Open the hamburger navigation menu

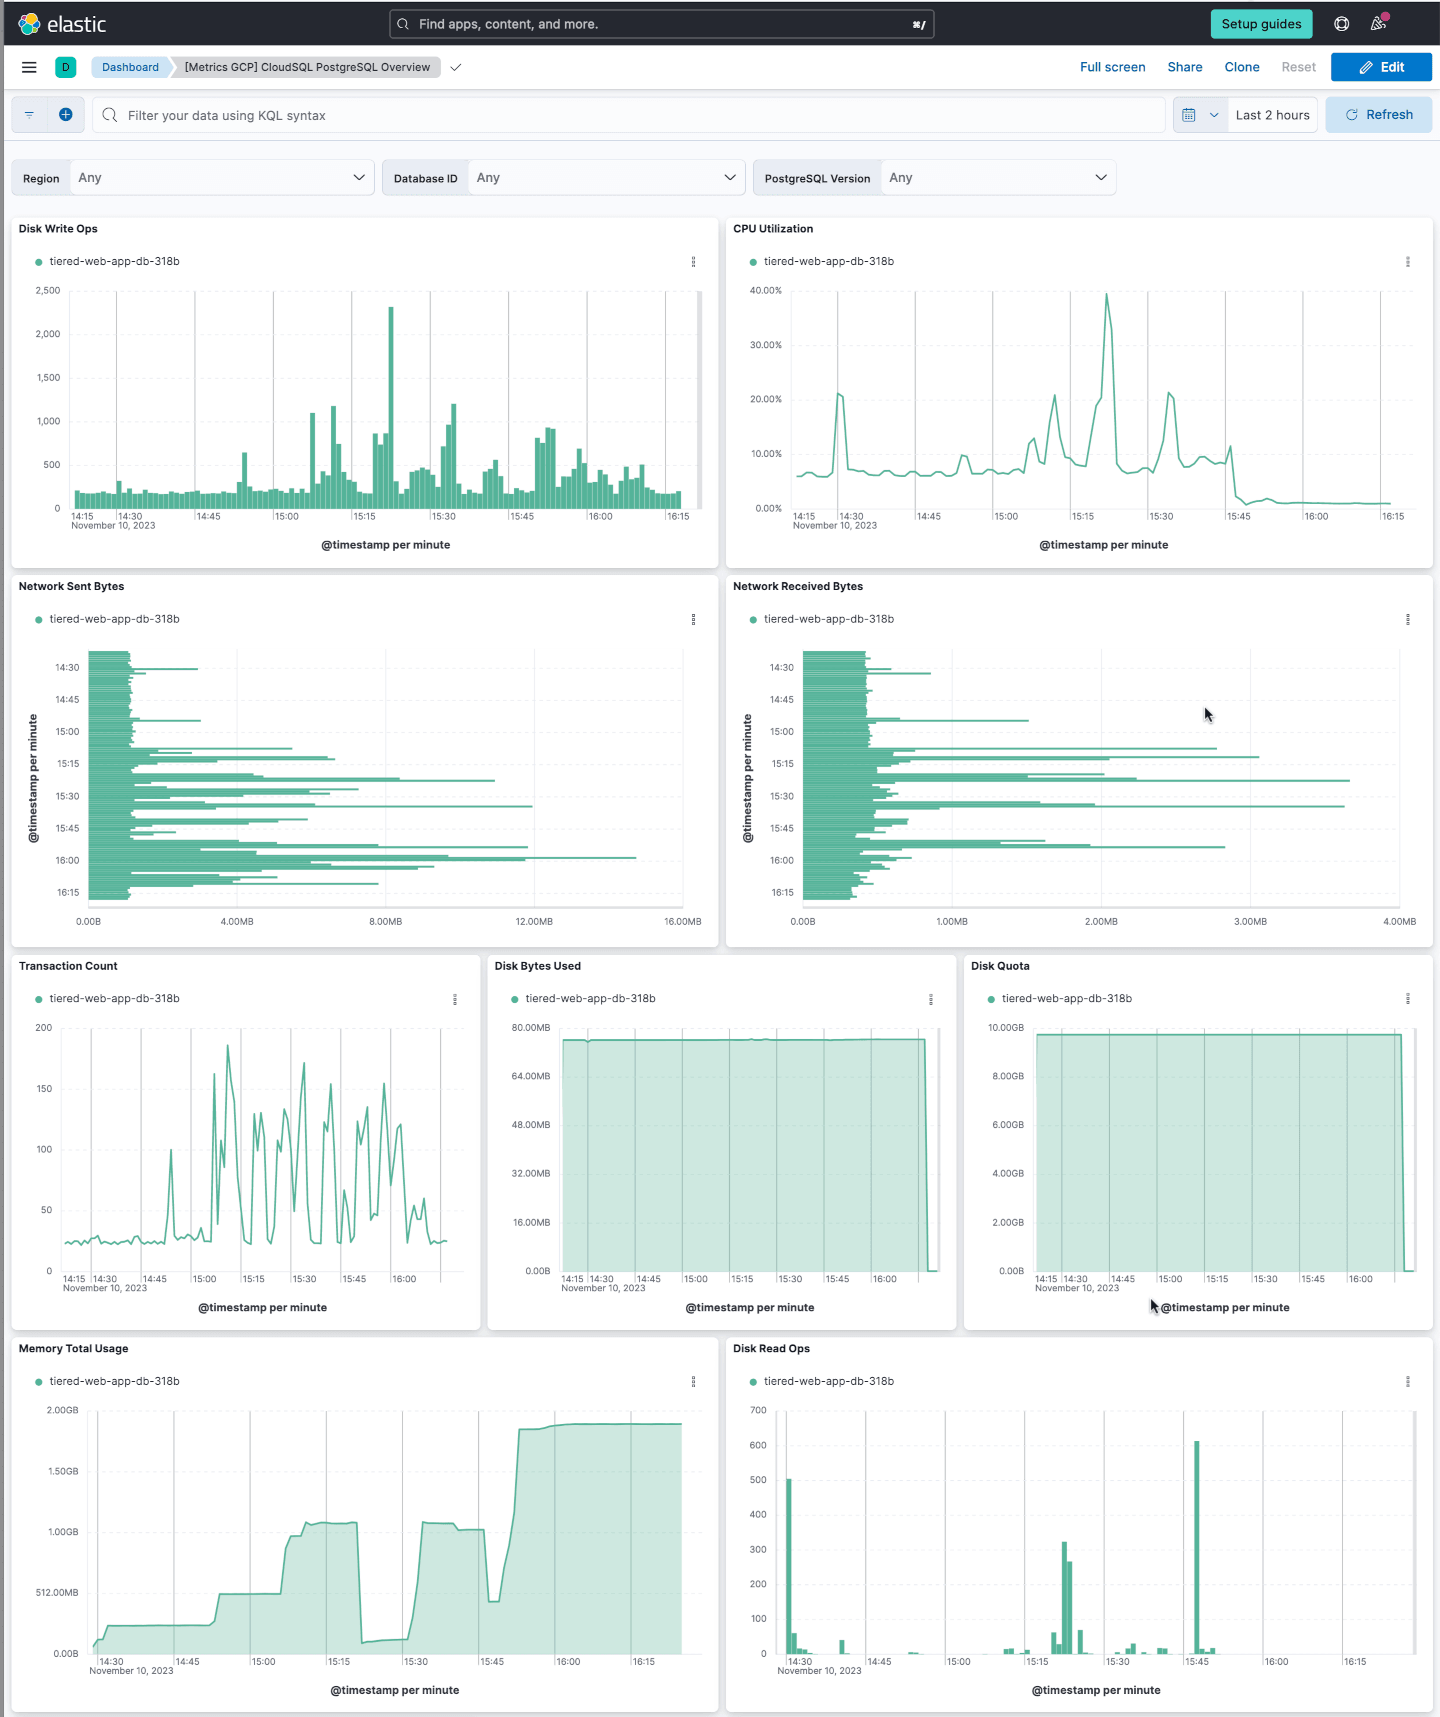(x=29, y=67)
